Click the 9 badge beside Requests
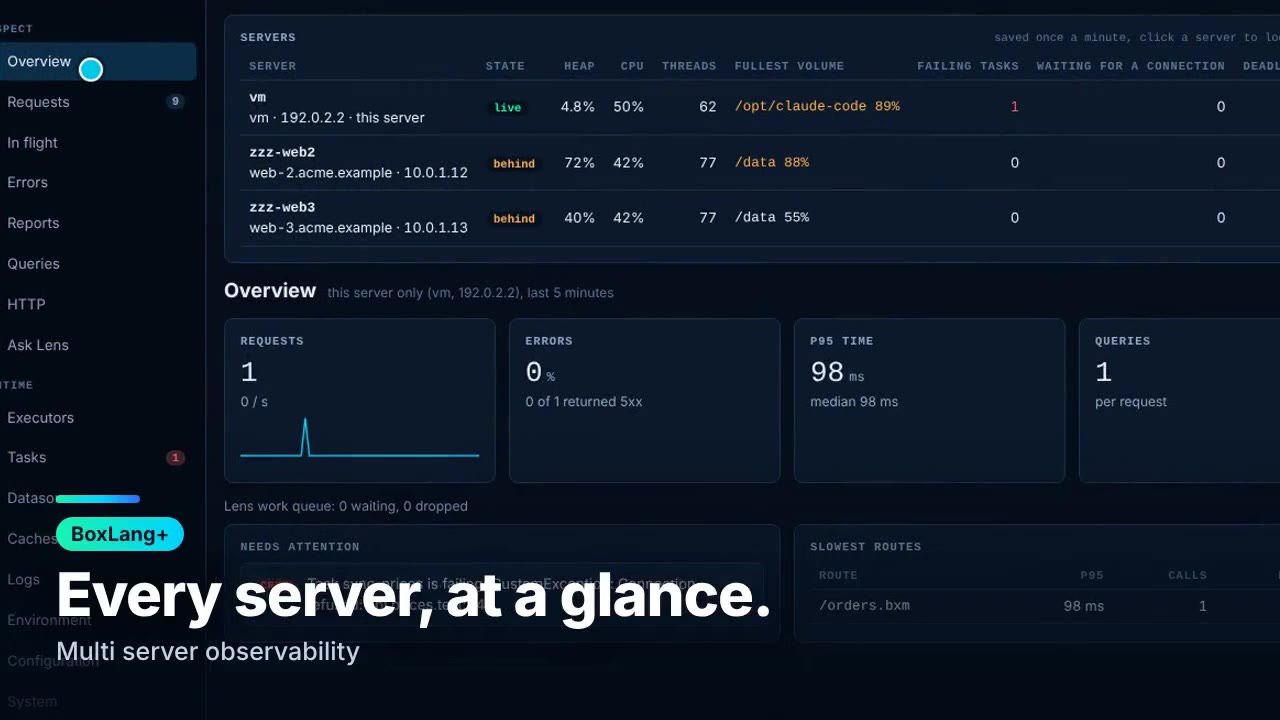 click(175, 101)
